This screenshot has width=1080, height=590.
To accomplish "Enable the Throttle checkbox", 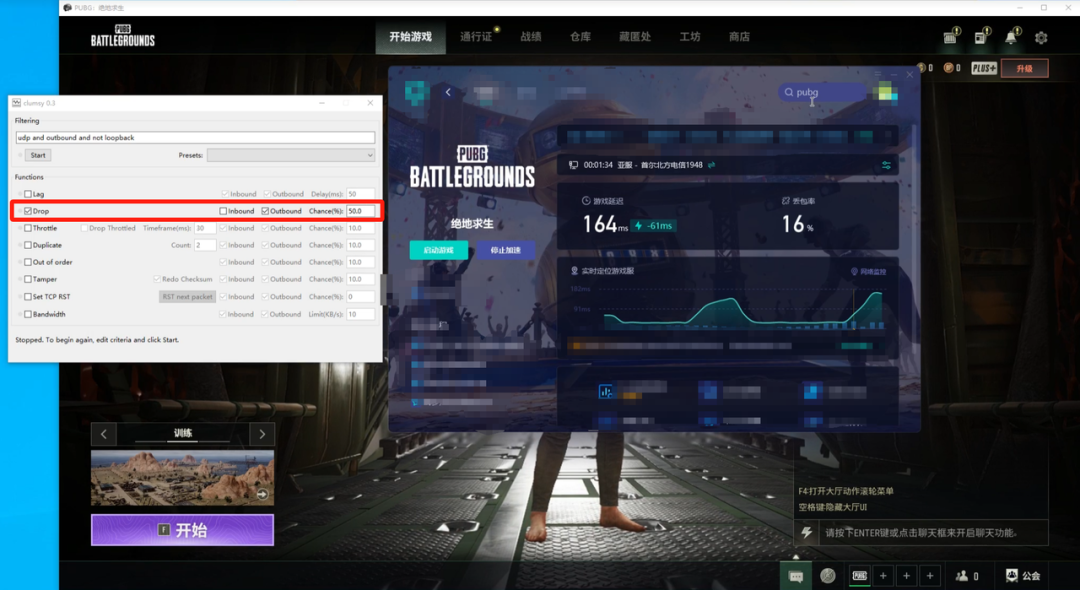I will 28,228.
